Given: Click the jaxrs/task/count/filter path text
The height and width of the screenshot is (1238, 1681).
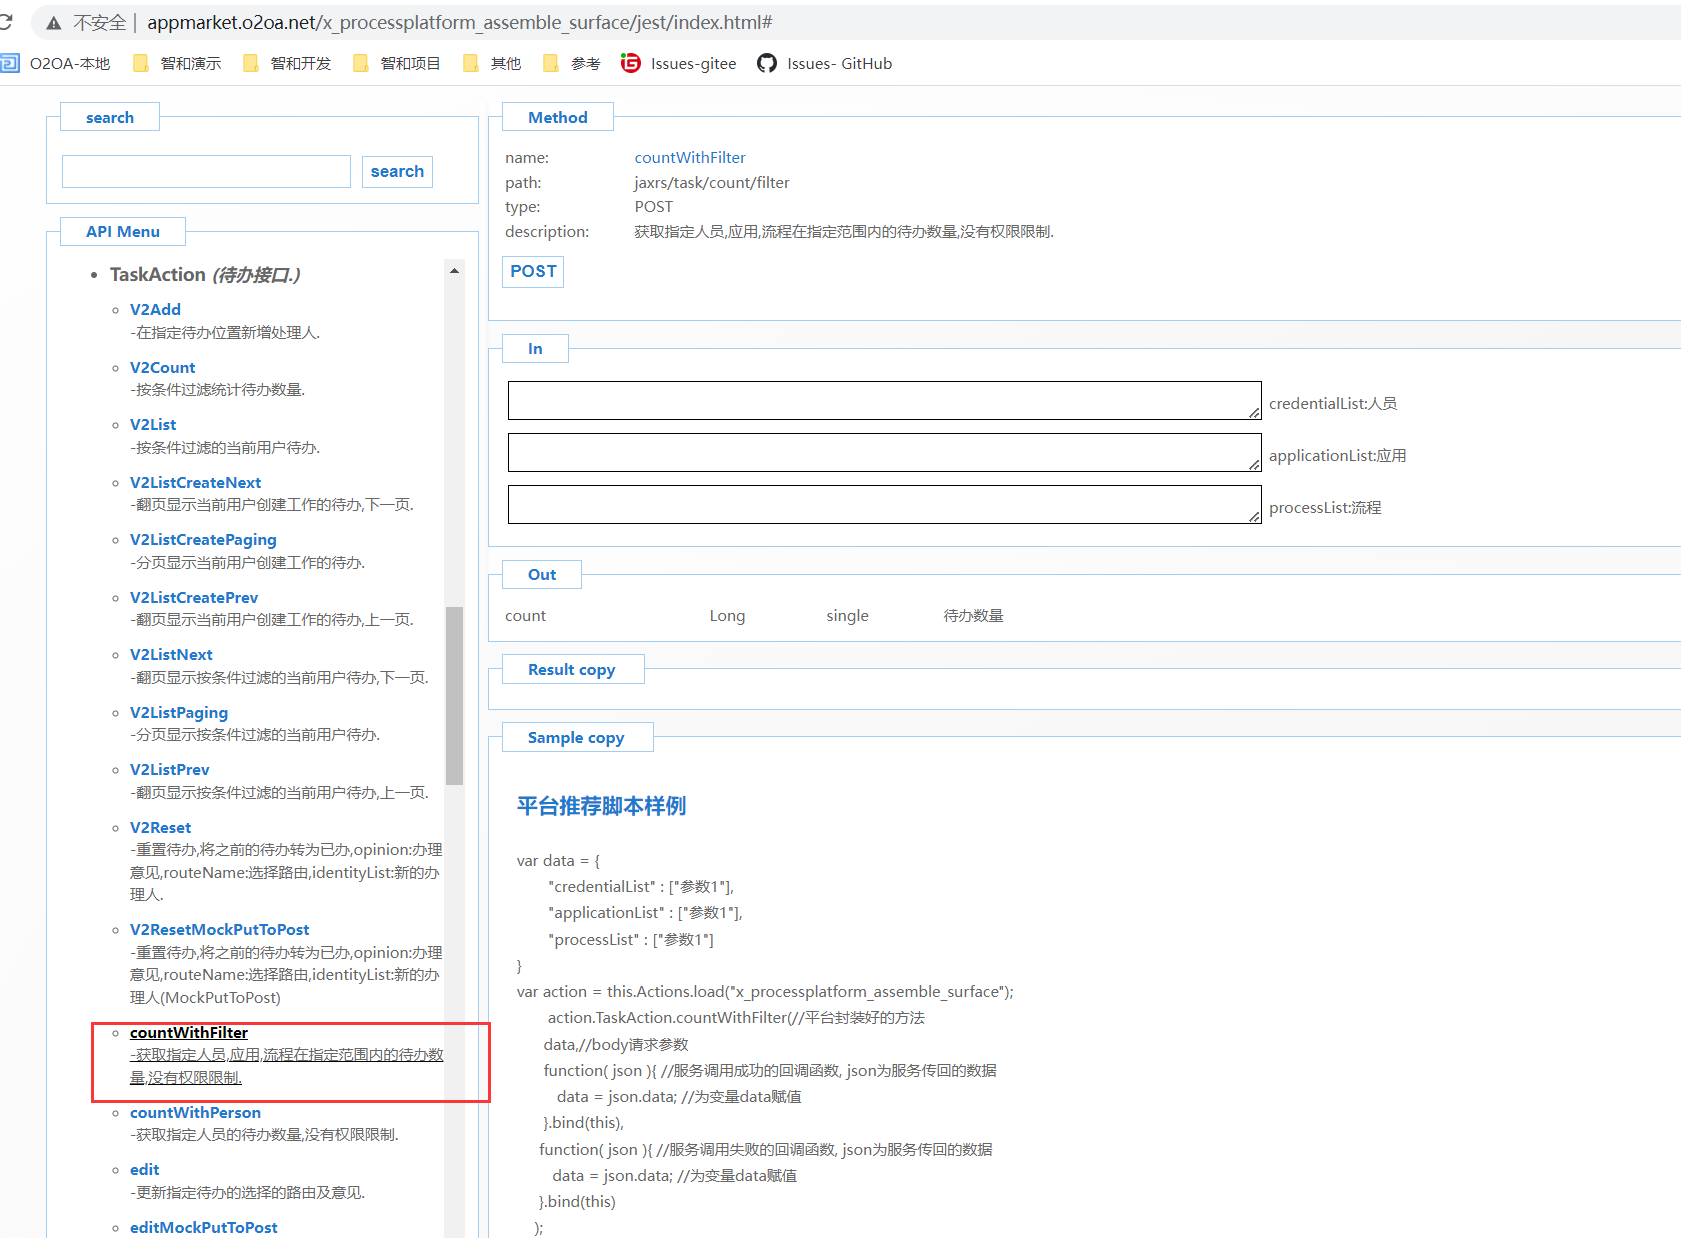Looking at the screenshot, I should point(712,182).
